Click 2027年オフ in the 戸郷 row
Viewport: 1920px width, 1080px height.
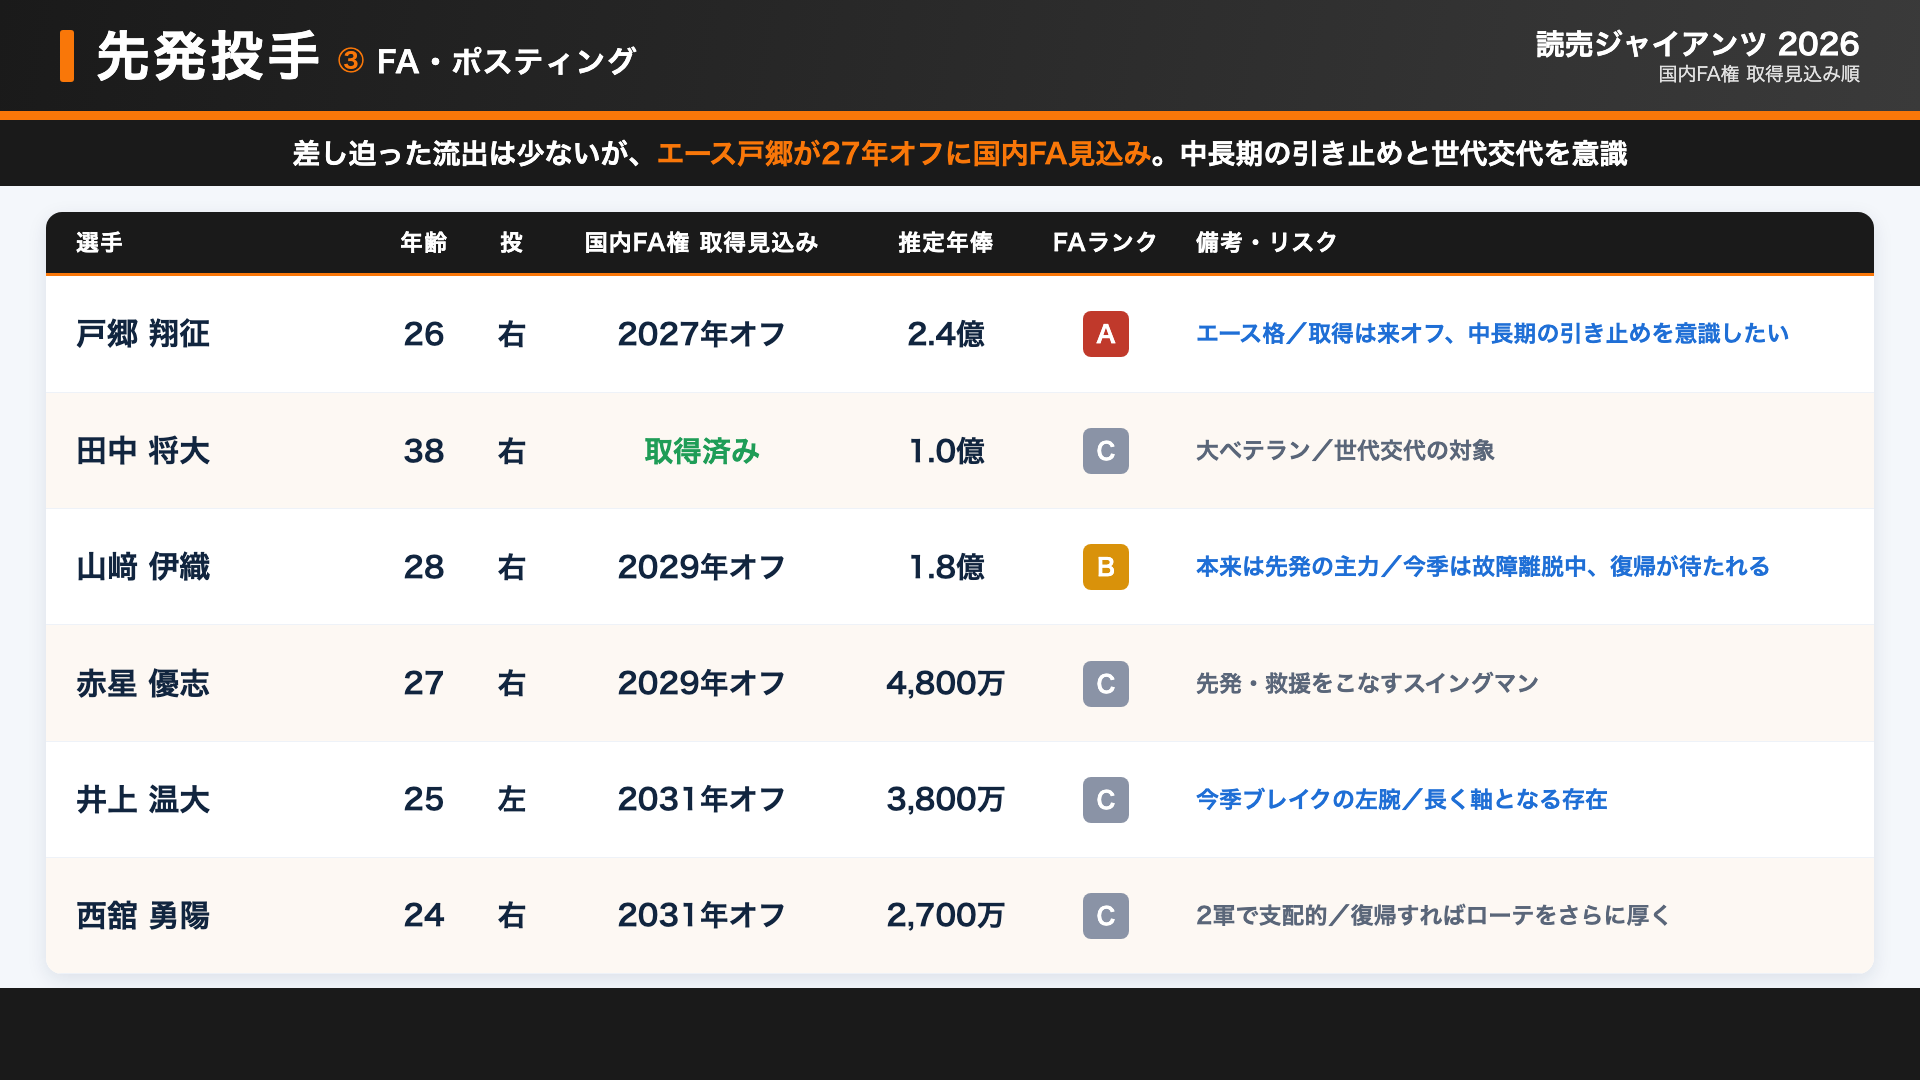coord(702,334)
